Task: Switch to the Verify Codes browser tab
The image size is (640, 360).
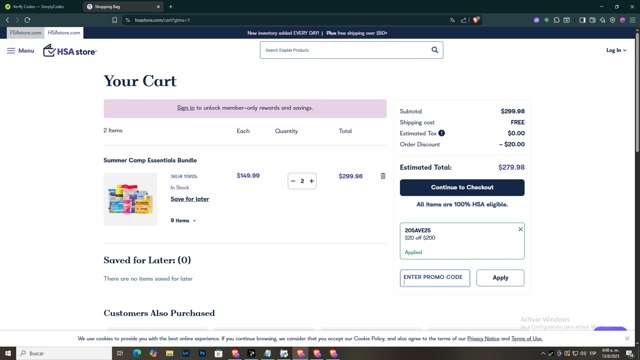Action: click(40, 7)
